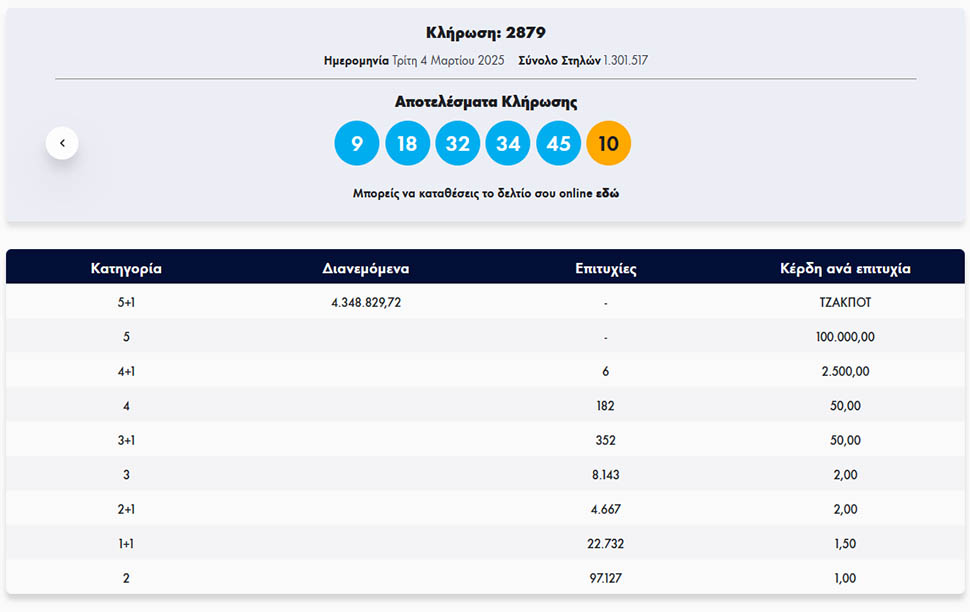Select the 100.000,00 prize in category 5
Image resolution: width=970 pixels, height=612 pixels.
point(845,337)
